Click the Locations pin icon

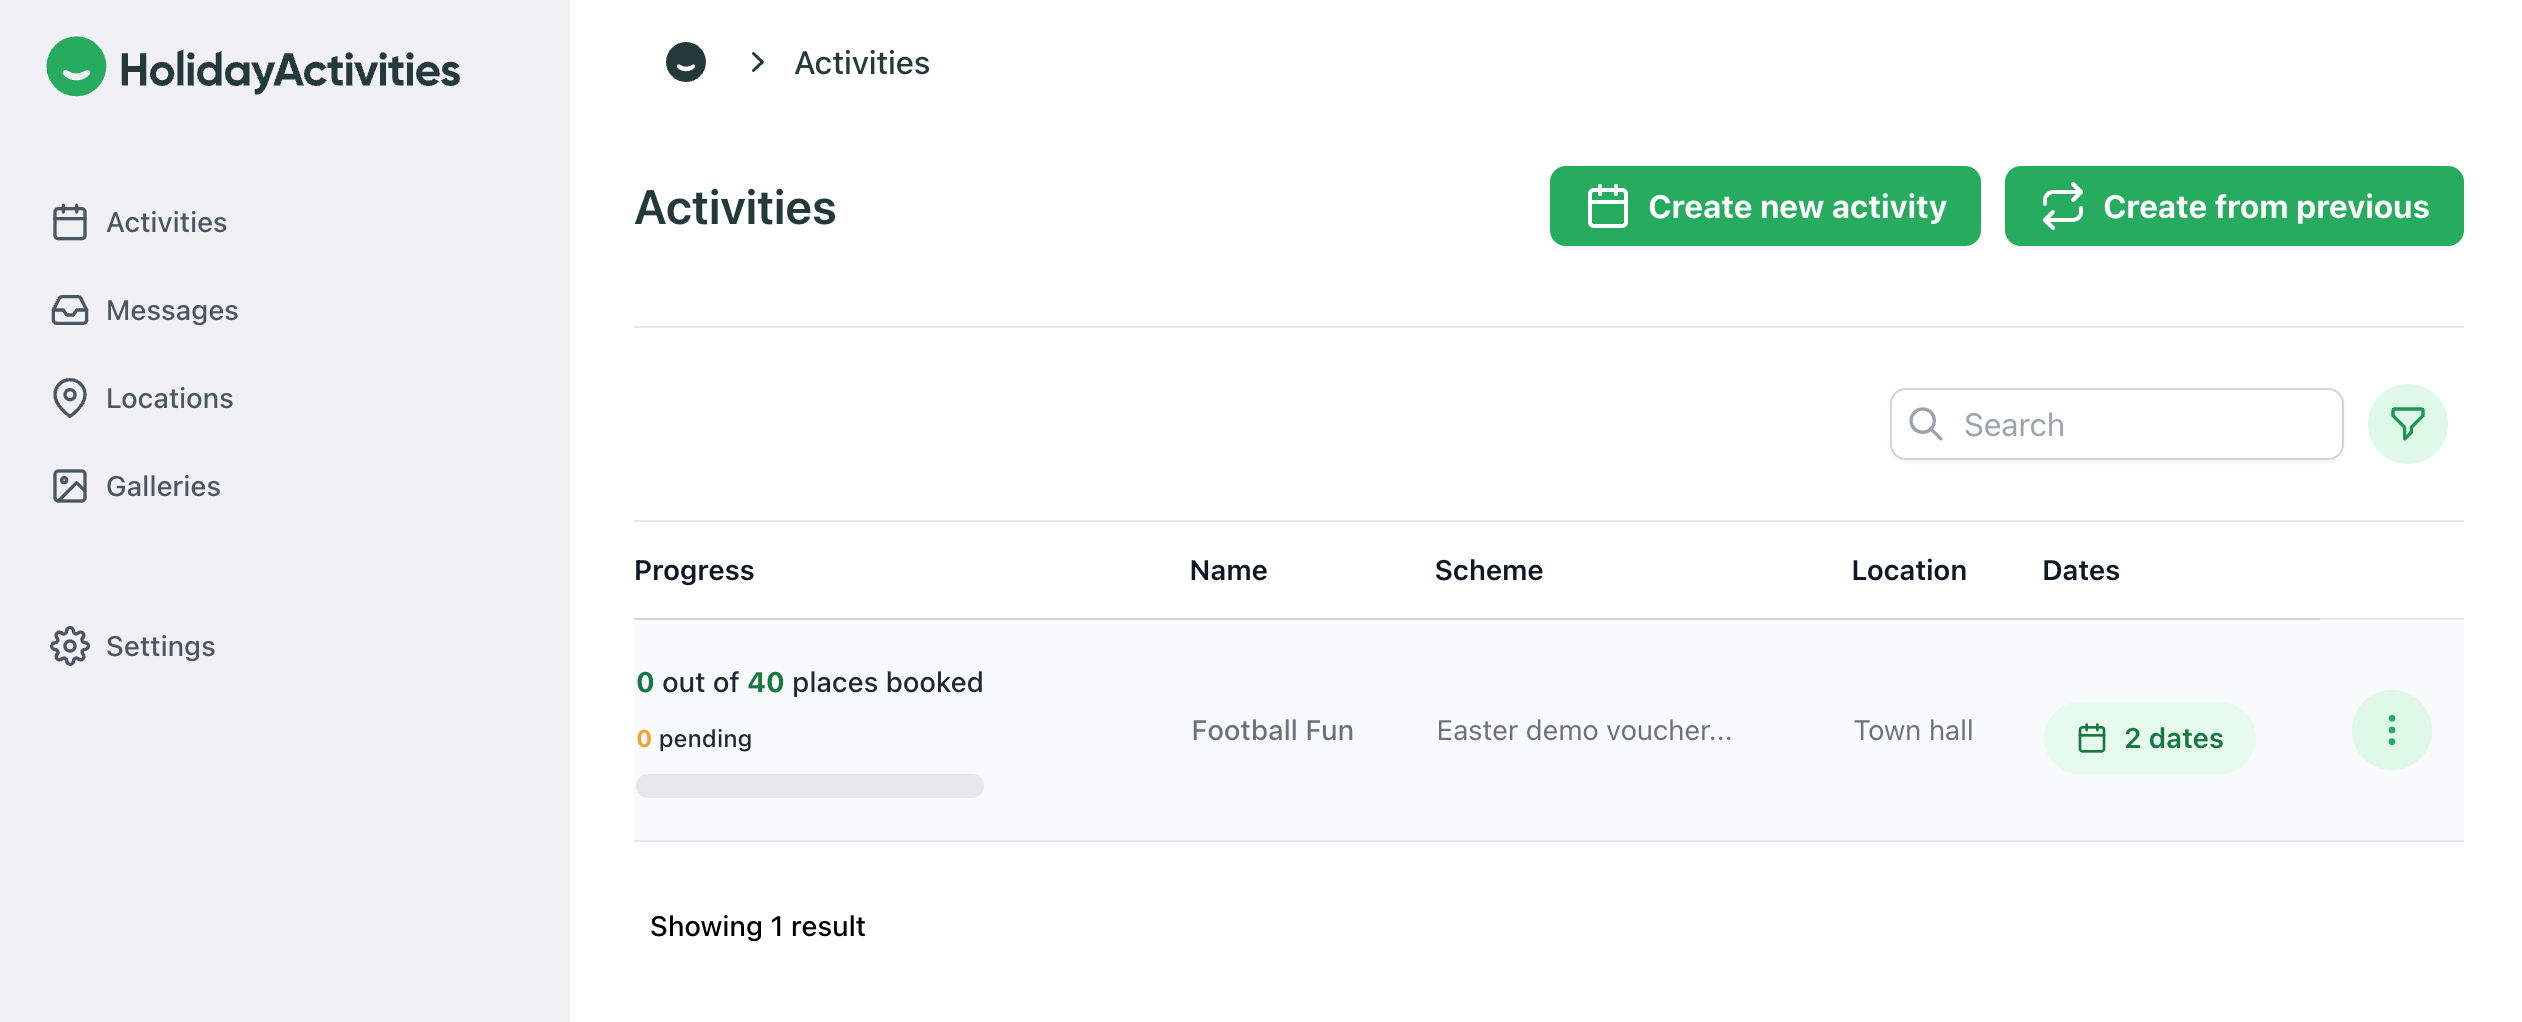point(70,398)
